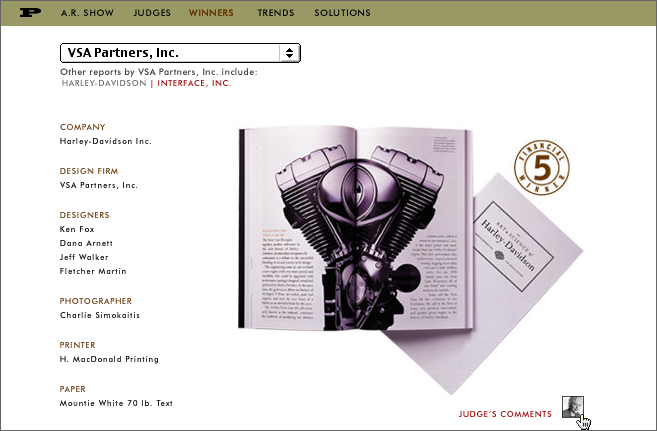
Task: Click the PAPER heading
Action: [72, 389]
